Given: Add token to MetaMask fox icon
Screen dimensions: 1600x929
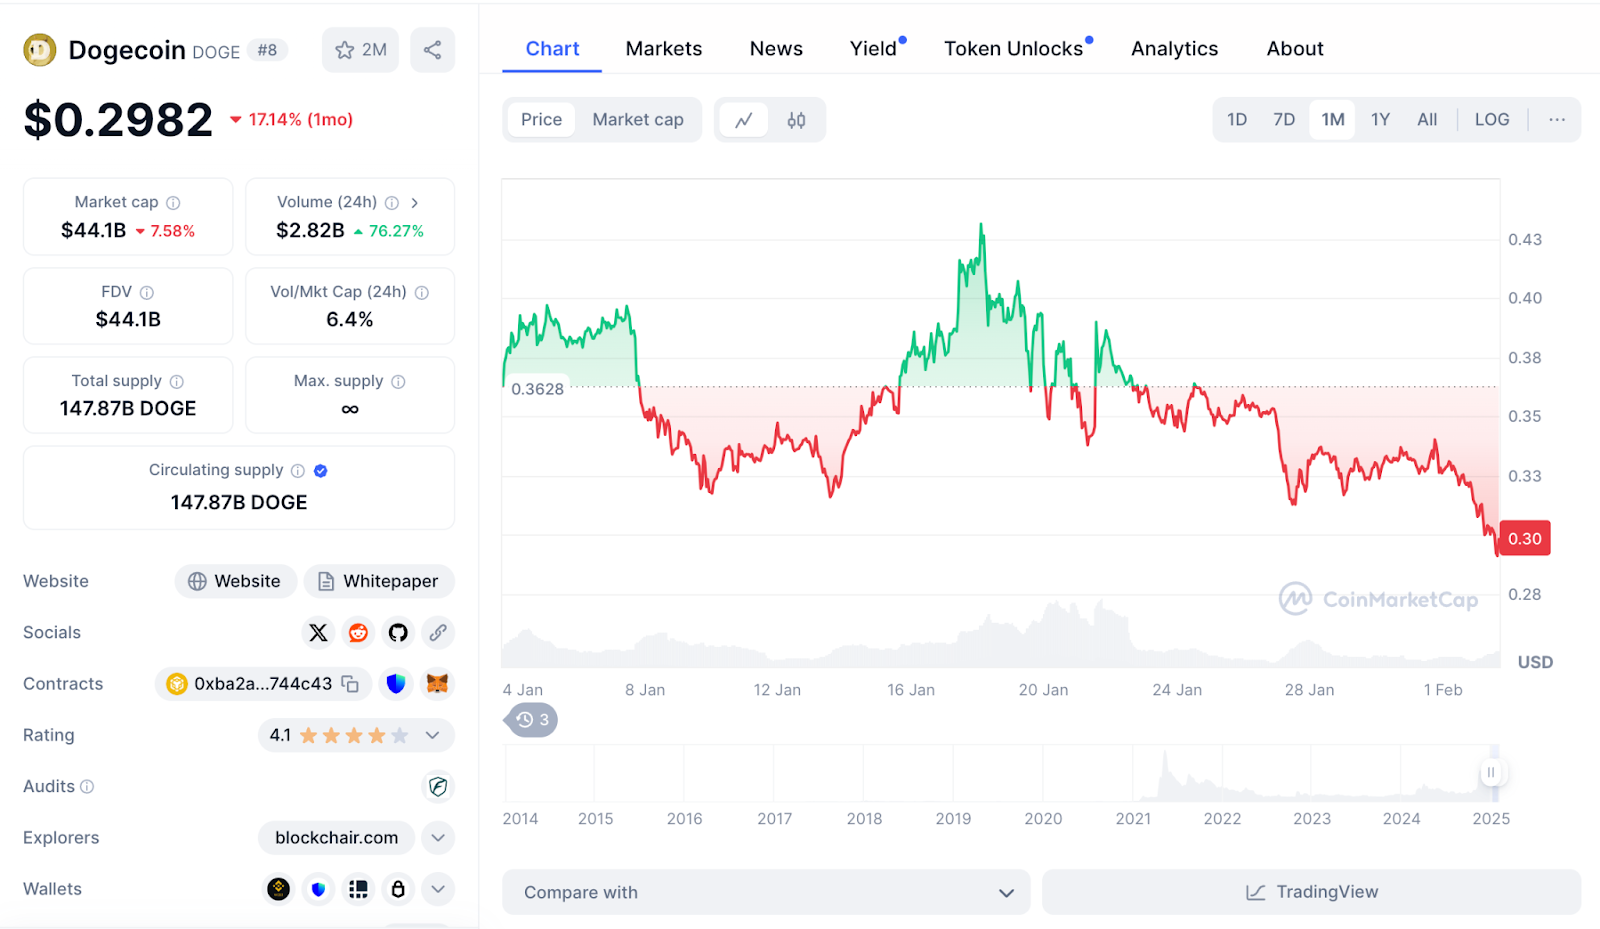Looking at the screenshot, I should pyautogui.click(x=438, y=684).
